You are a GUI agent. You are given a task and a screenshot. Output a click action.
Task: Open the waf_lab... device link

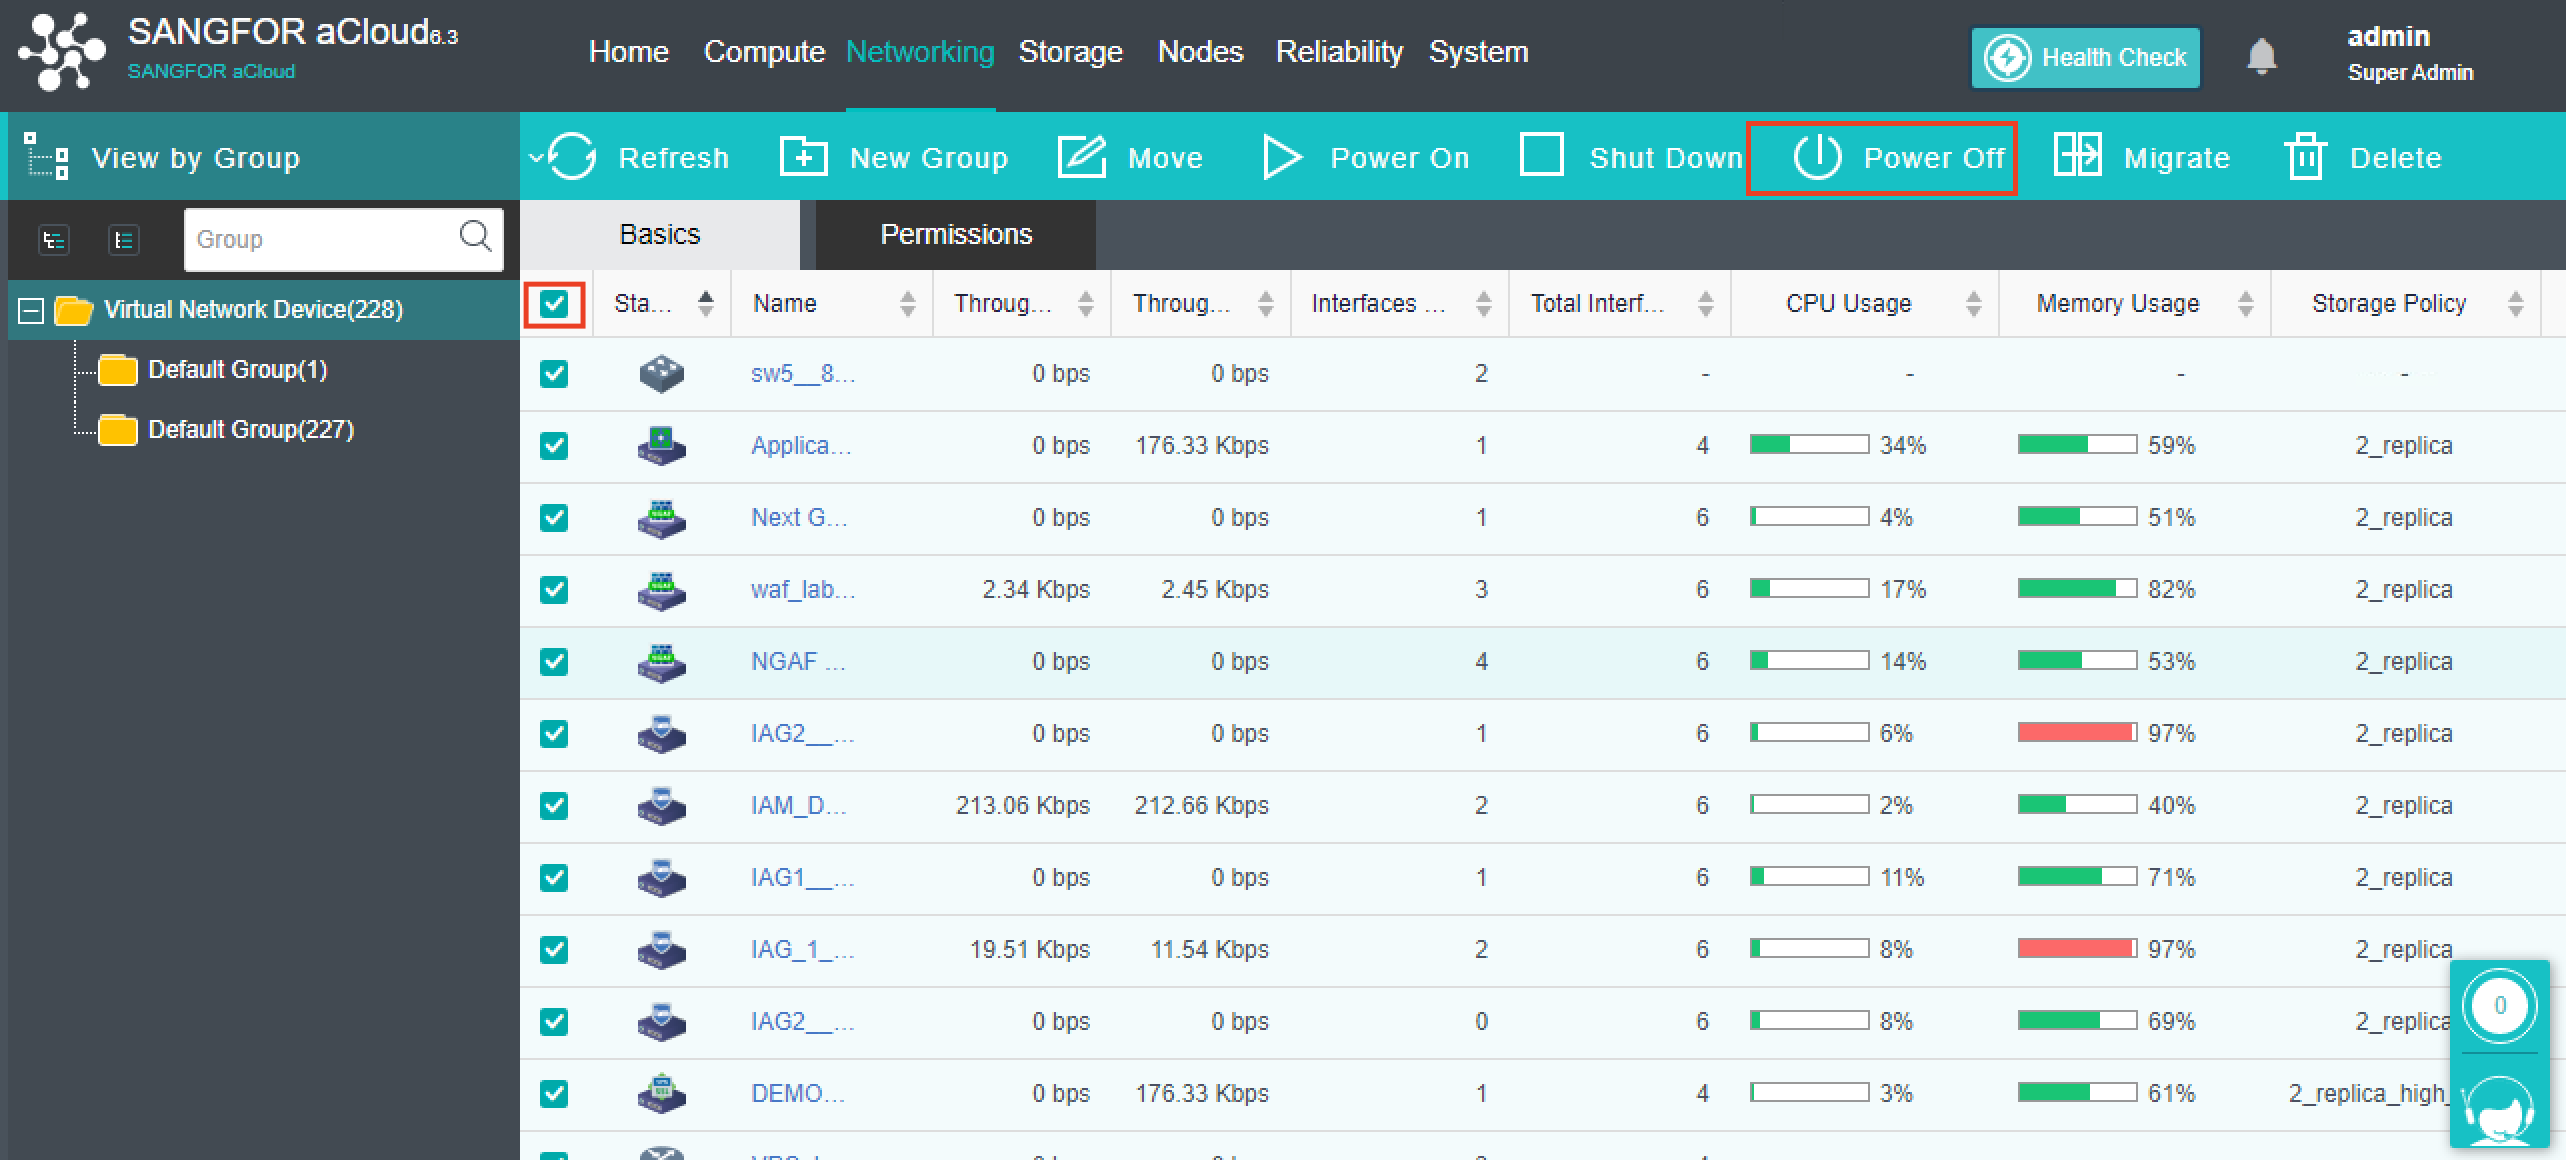[x=803, y=590]
